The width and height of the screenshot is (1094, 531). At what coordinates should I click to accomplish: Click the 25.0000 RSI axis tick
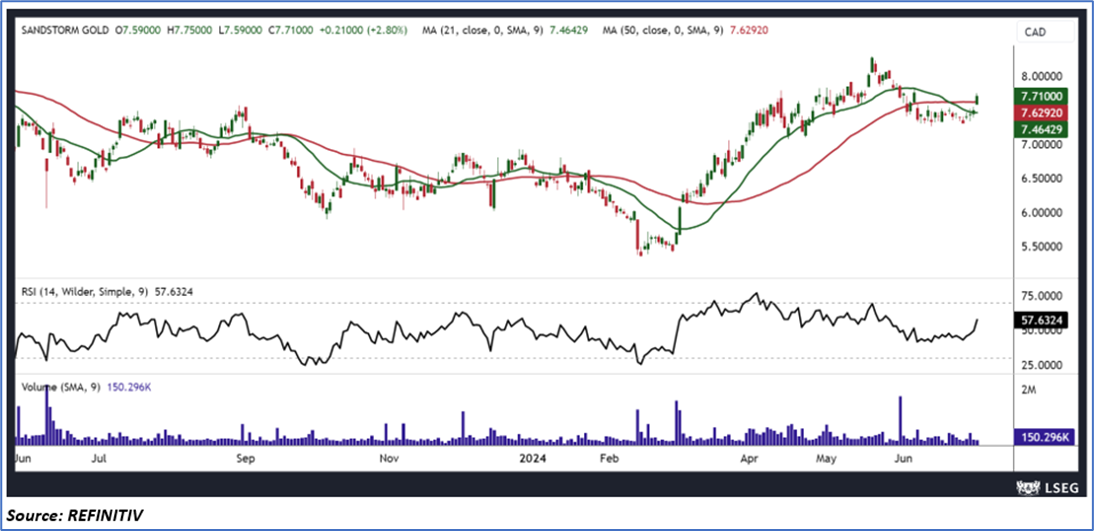click(1042, 365)
